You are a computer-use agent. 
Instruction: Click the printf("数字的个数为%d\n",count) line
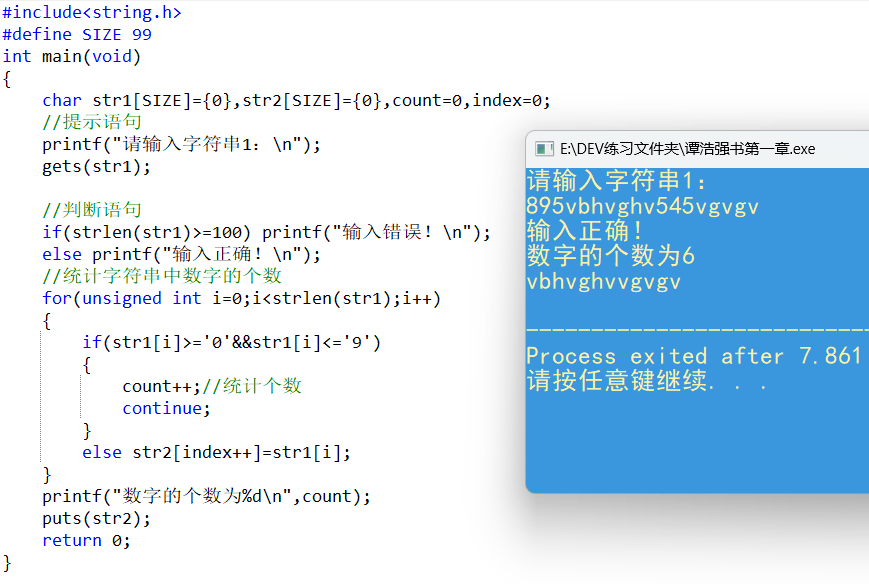click(207, 496)
